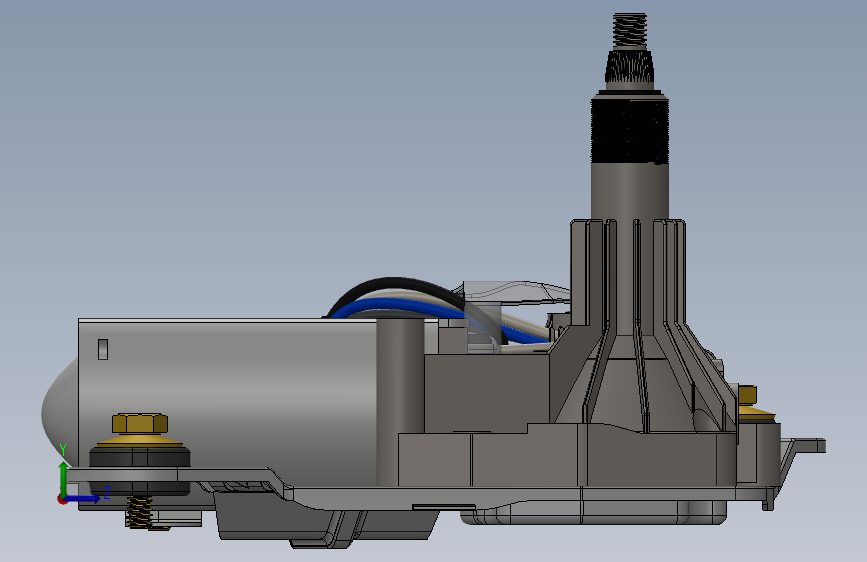Image resolution: width=867 pixels, height=562 pixels.
Task: Select the brass hex nut at right side
Action: [x=748, y=395]
